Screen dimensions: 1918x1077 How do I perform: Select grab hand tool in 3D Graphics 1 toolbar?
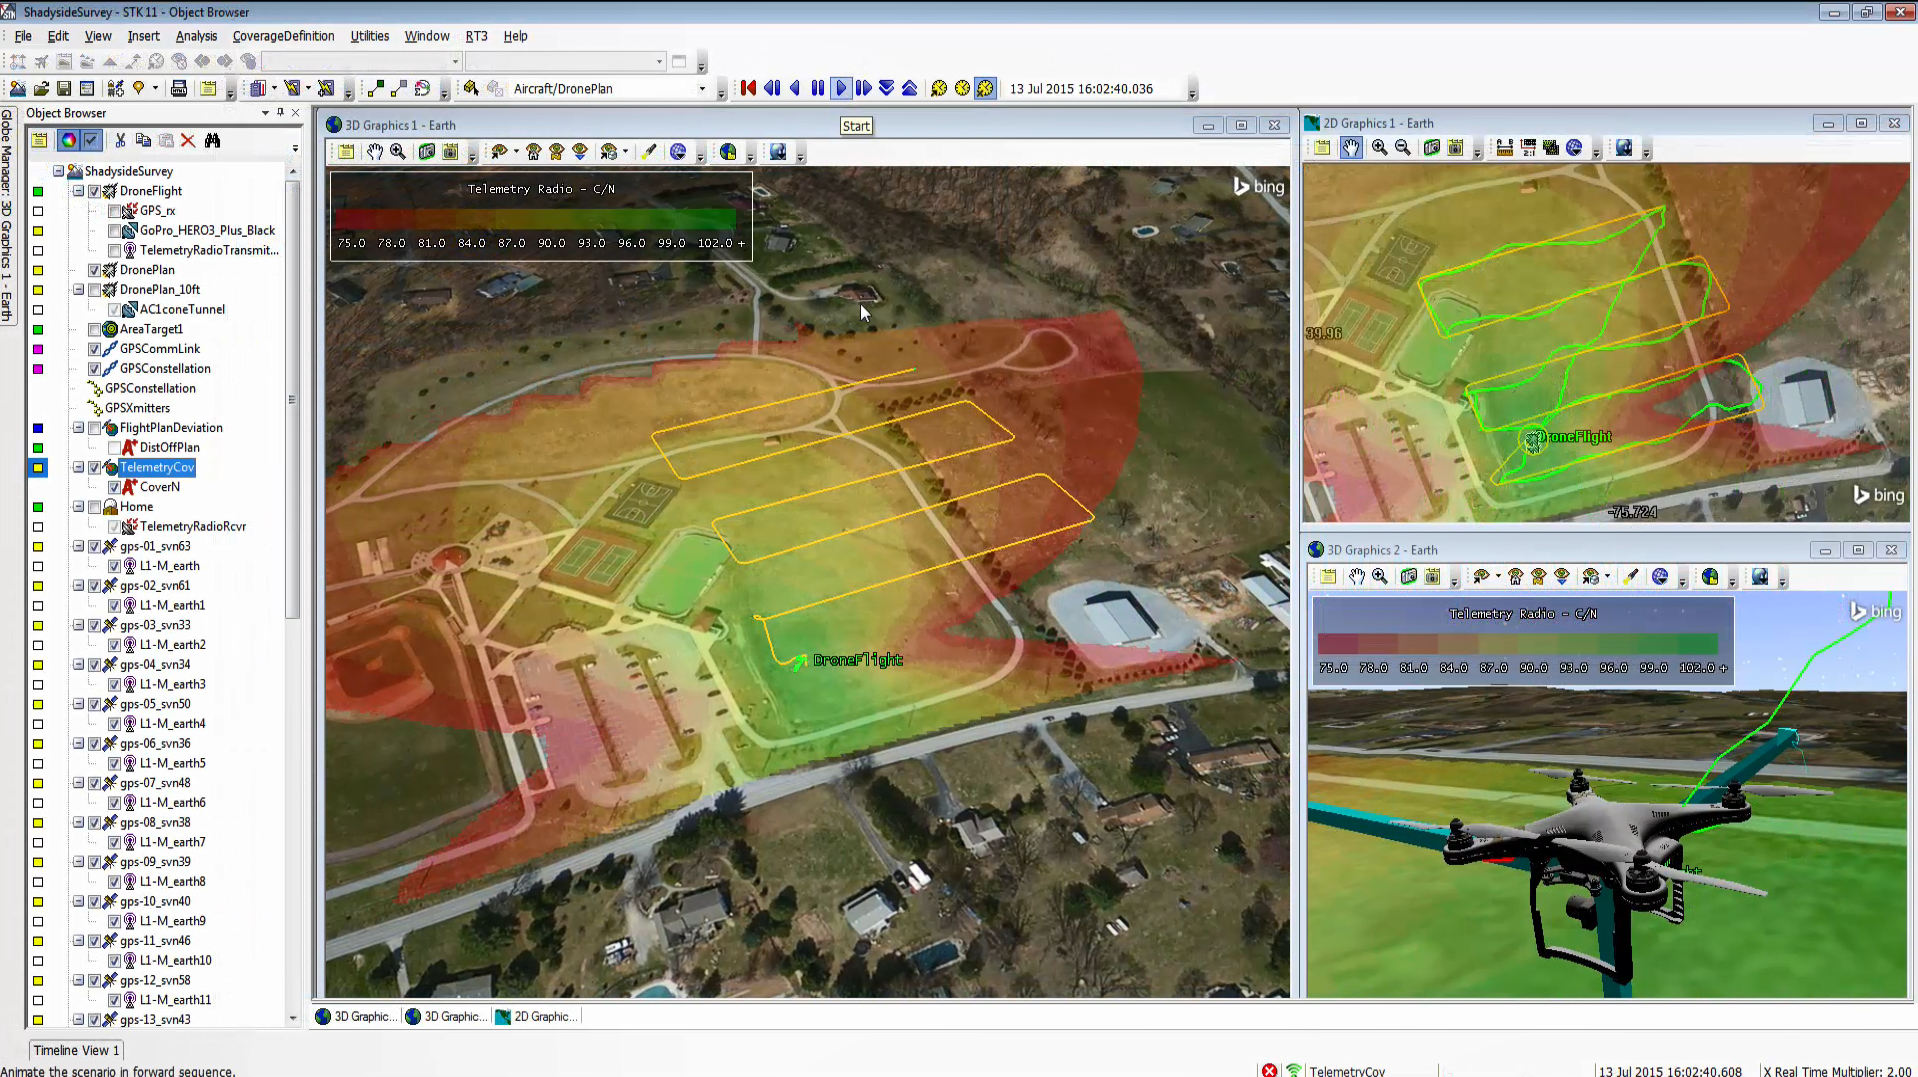point(375,152)
